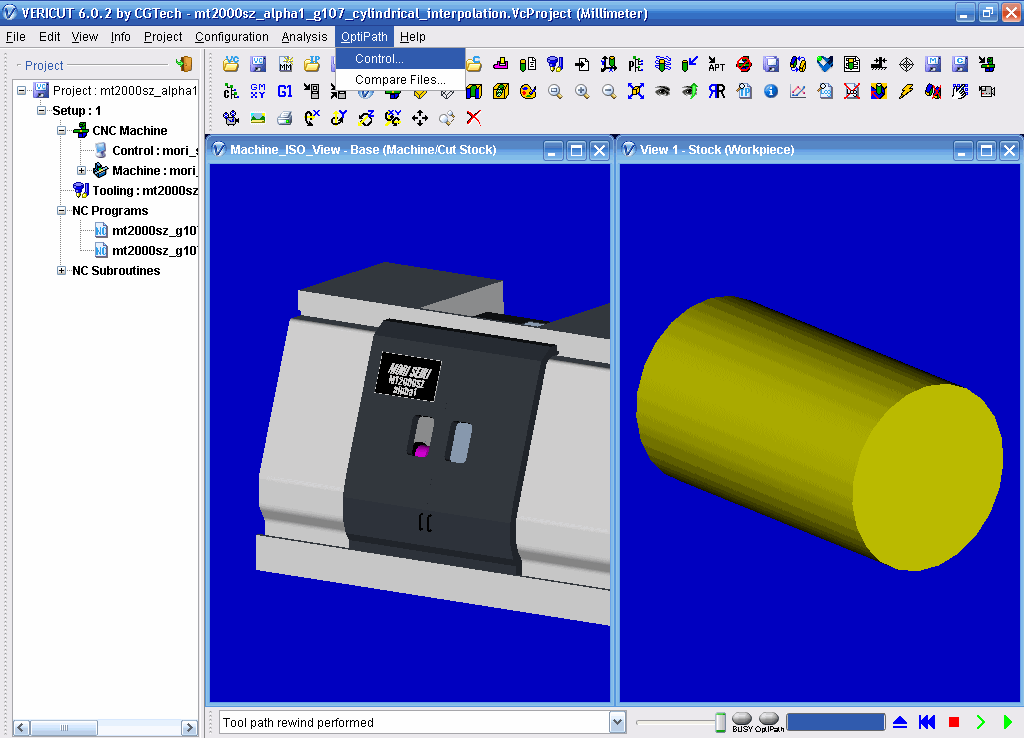Click the project tree horizontal scrollbar
Image resolution: width=1024 pixels, height=738 pixels.
coord(64,727)
